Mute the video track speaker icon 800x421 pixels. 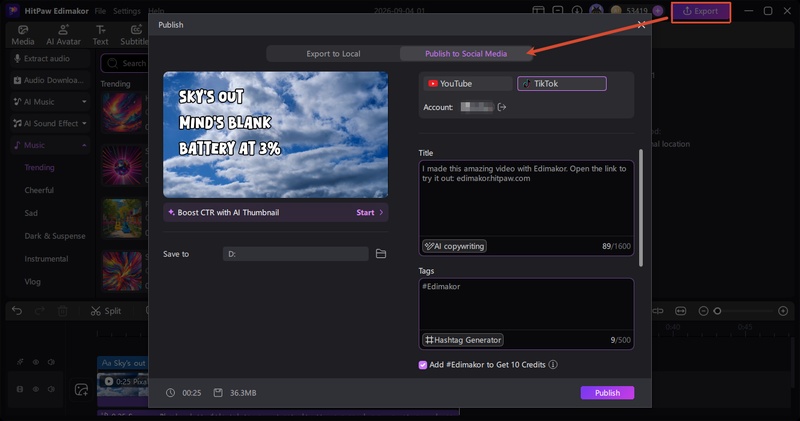[x=51, y=389]
